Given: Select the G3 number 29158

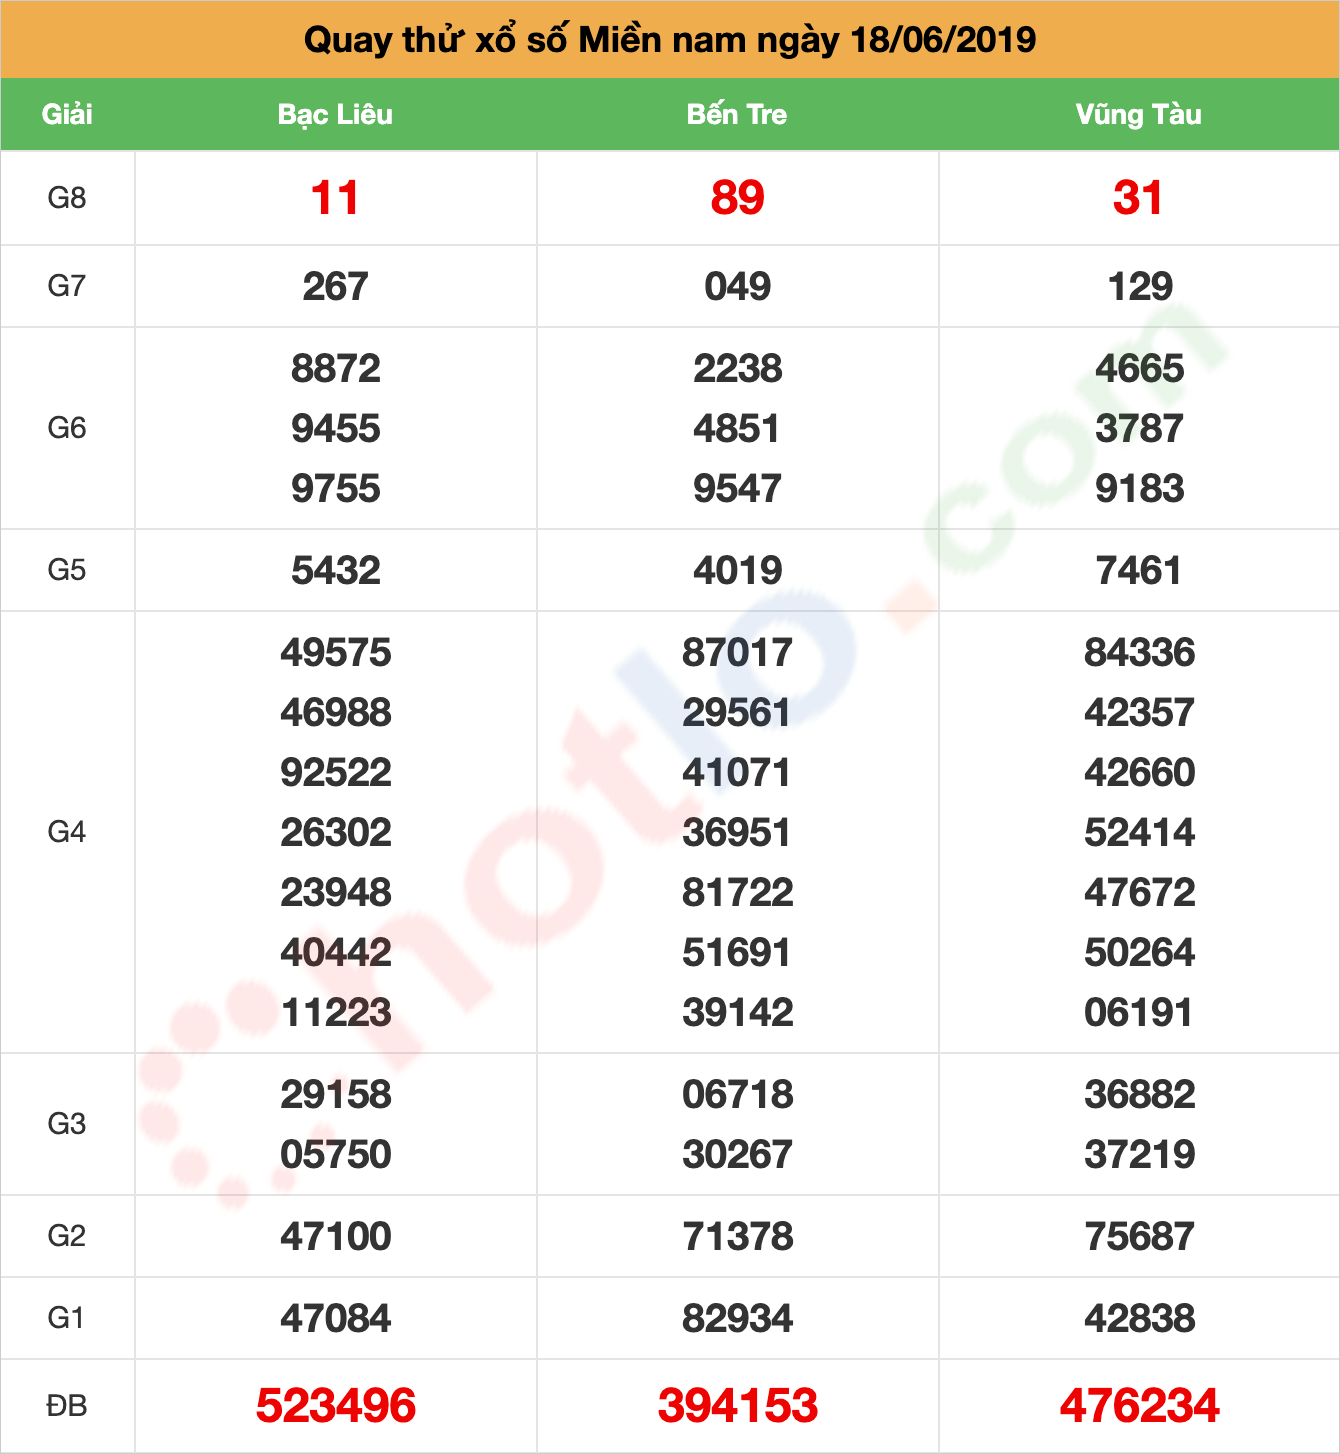Looking at the screenshot, I should pos(335,1095).
